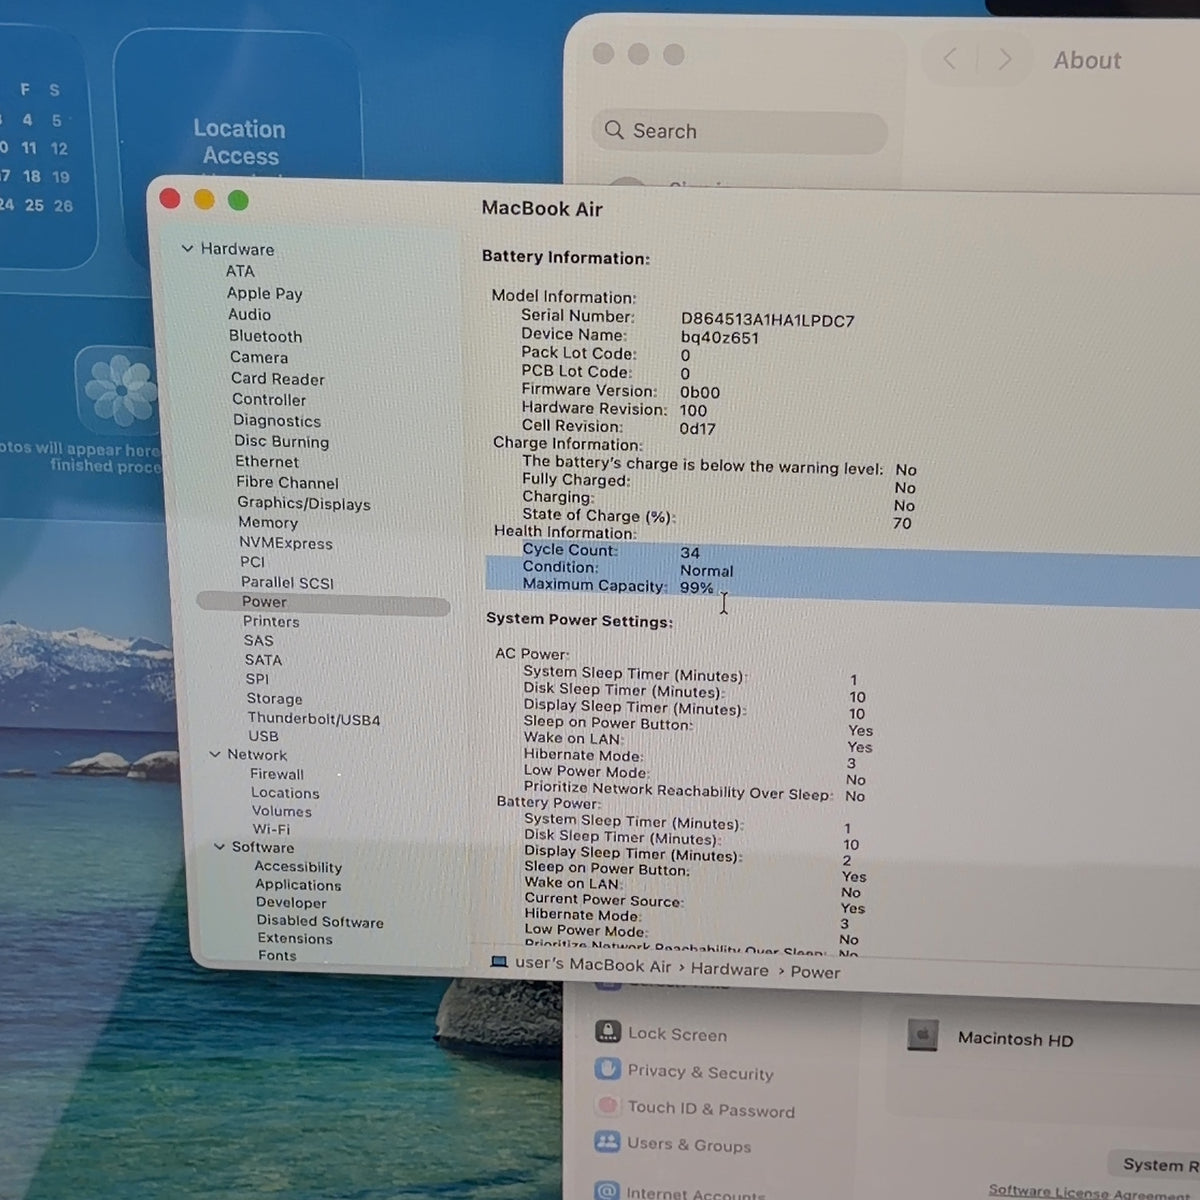This screenshot has height=1200, width=1200.
Task: Click the computer icon in the path bar
Action: coord(499,962)
